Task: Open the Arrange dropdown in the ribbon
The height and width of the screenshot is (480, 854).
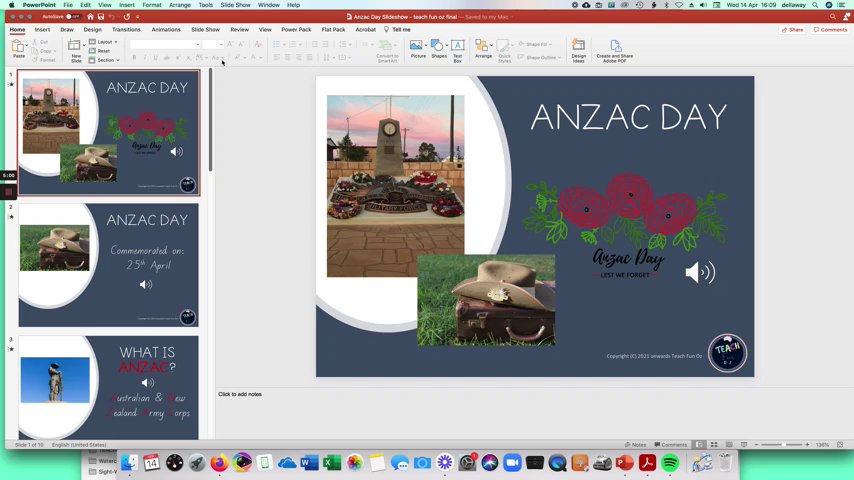Action: 483,47
